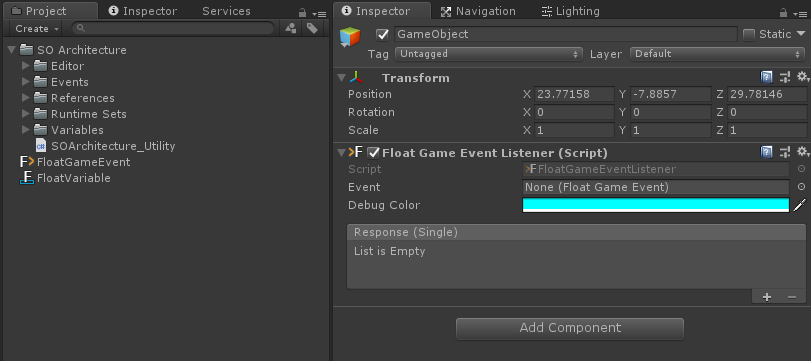Collapse the Float Game Event Listener foldout

[x=341, y=153]
